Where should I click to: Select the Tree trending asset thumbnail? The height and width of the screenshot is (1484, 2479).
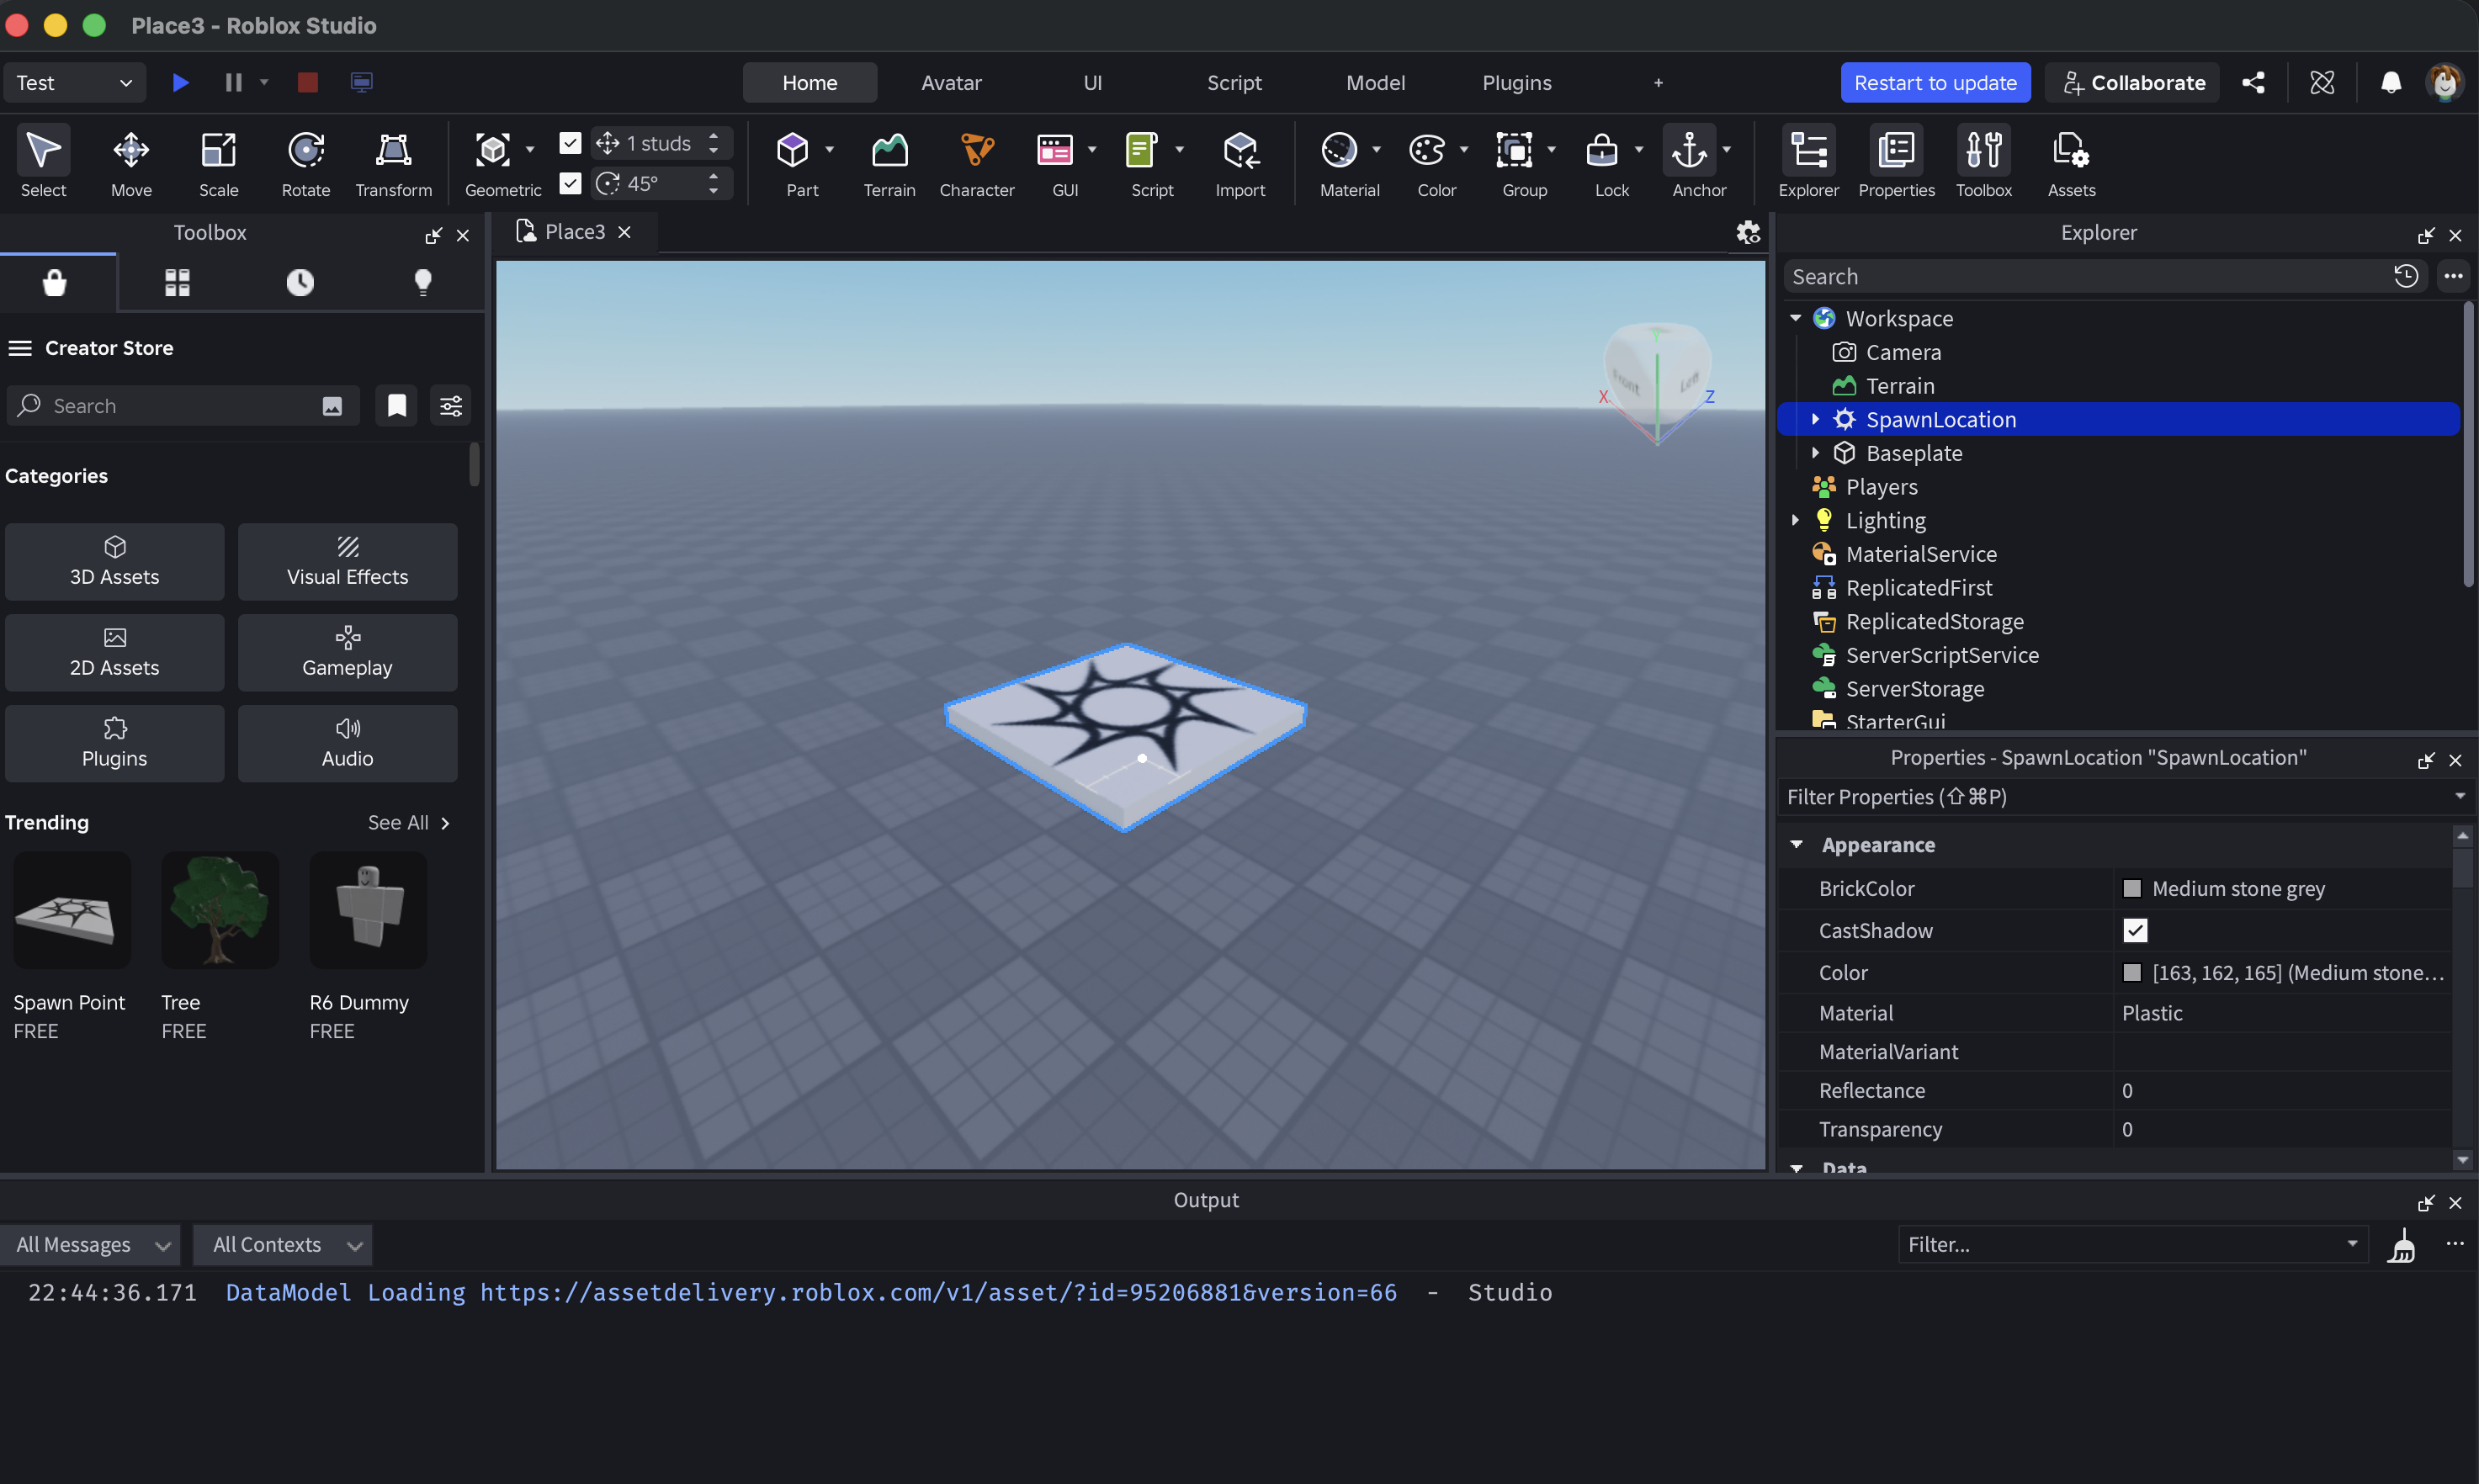(220, 909)
